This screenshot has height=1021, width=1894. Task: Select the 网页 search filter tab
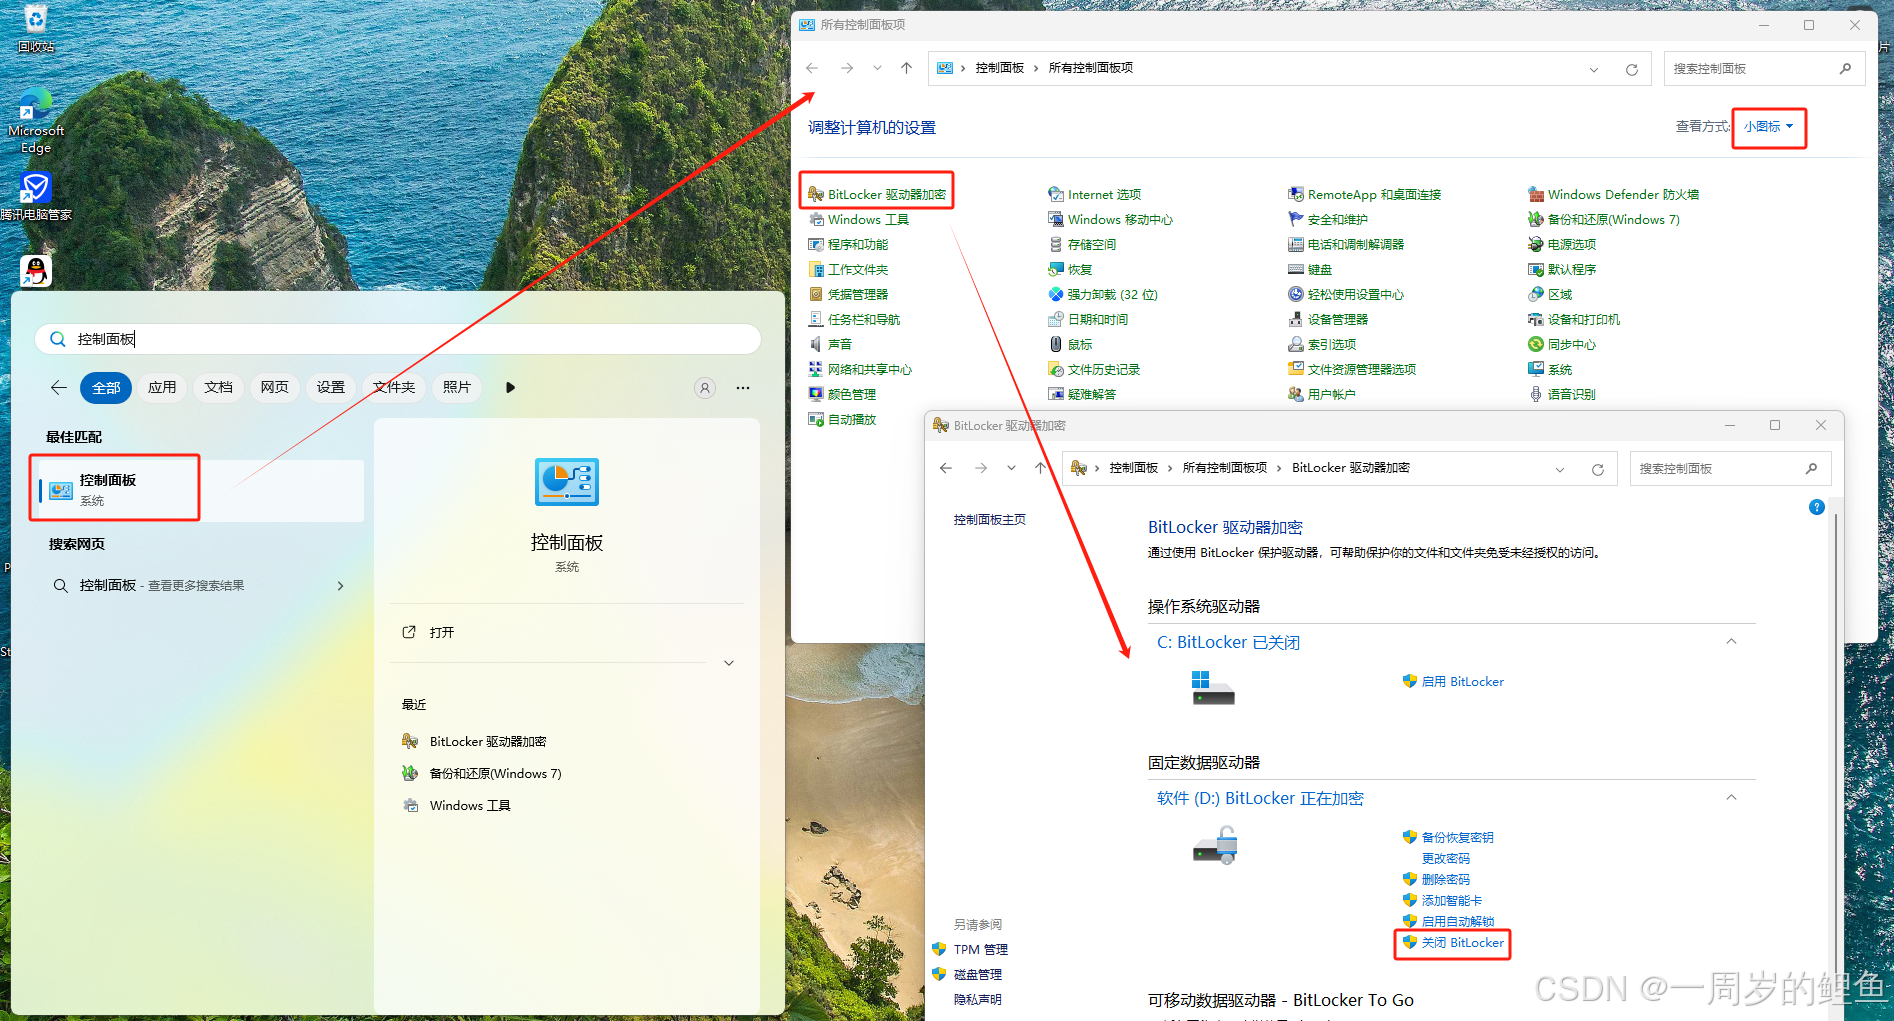[x=274, y=388]
